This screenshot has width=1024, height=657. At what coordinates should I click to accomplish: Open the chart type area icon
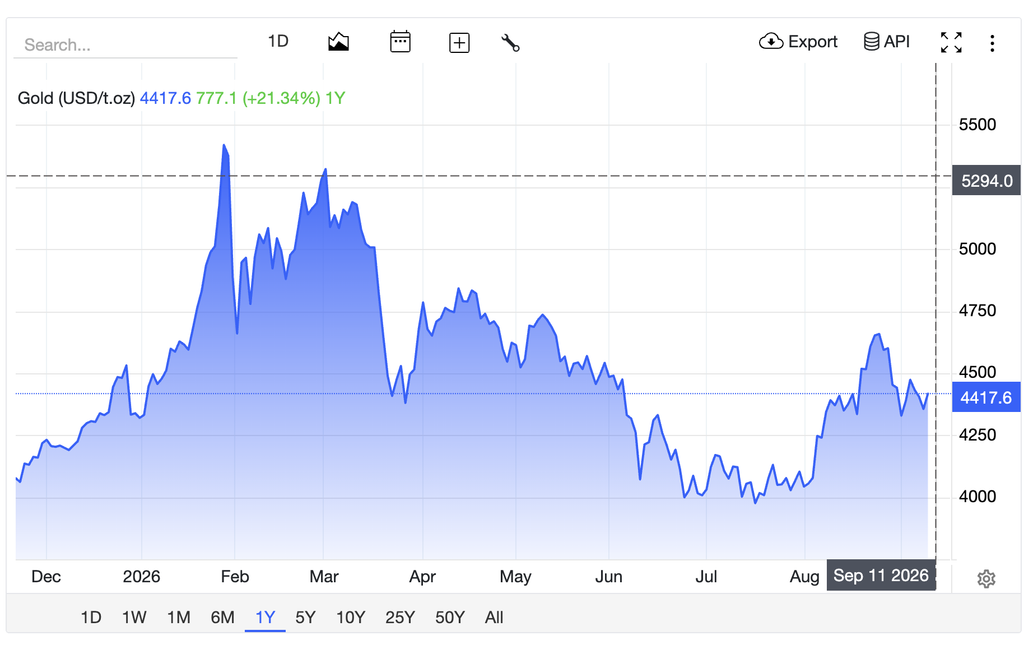(x=338, y=42)
